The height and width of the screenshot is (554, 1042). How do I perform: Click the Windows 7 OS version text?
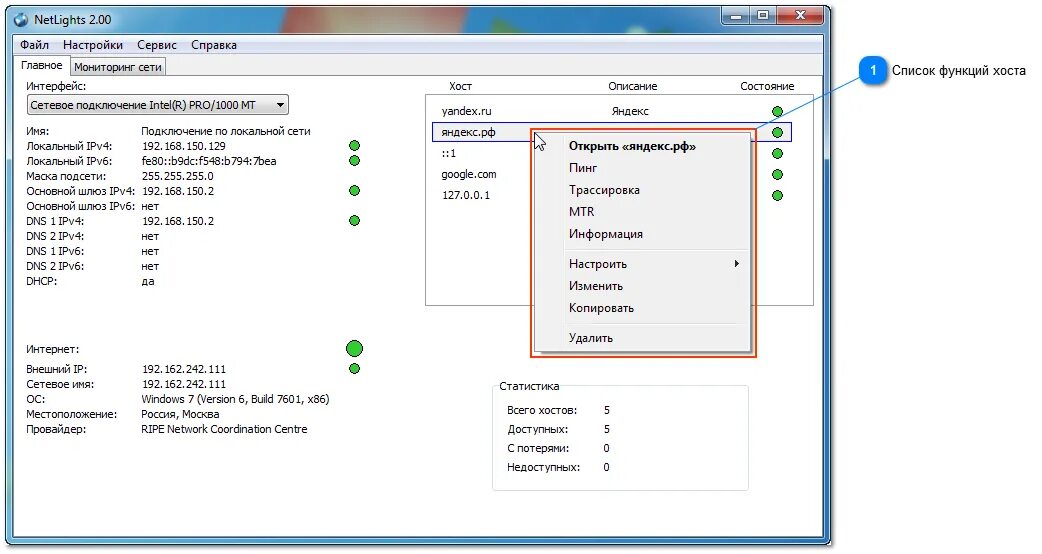(x=235, y=399)
